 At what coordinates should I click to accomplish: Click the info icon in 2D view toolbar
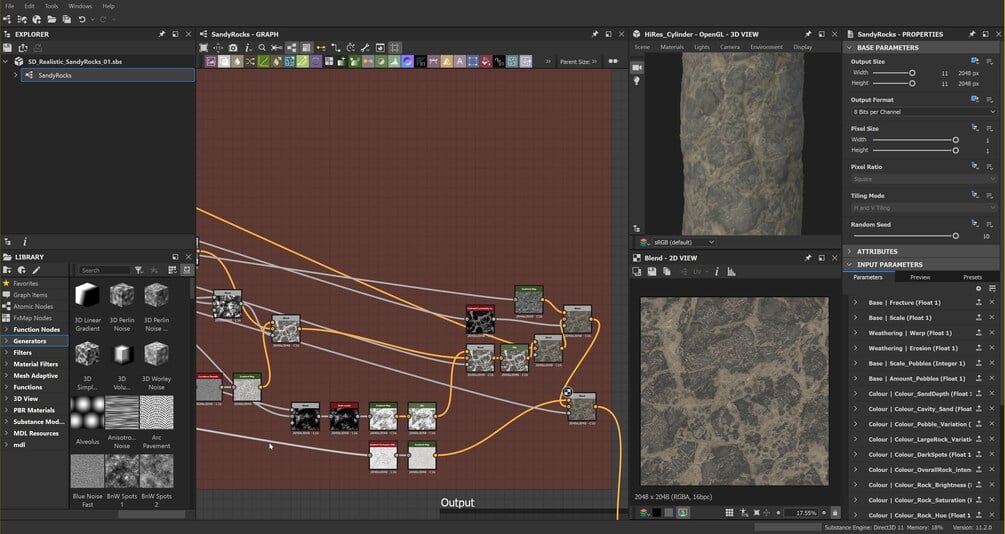717,271
